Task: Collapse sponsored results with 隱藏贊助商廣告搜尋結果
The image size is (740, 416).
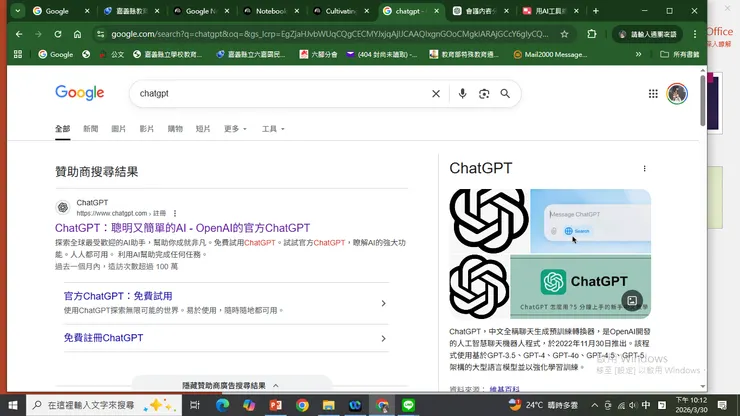Action: [231, 385]
